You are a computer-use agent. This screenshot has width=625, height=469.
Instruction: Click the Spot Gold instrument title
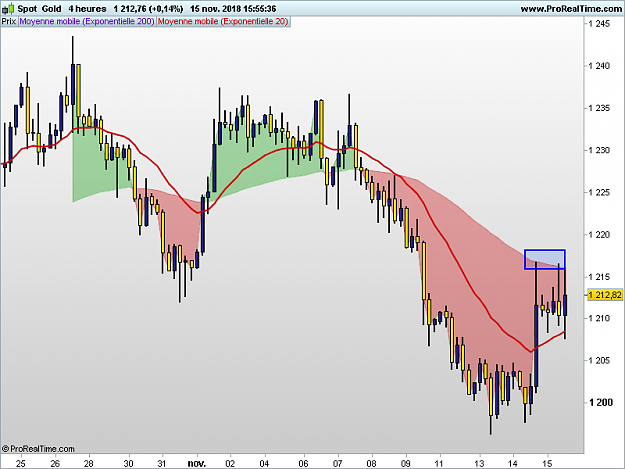click(x=39, y=9)
